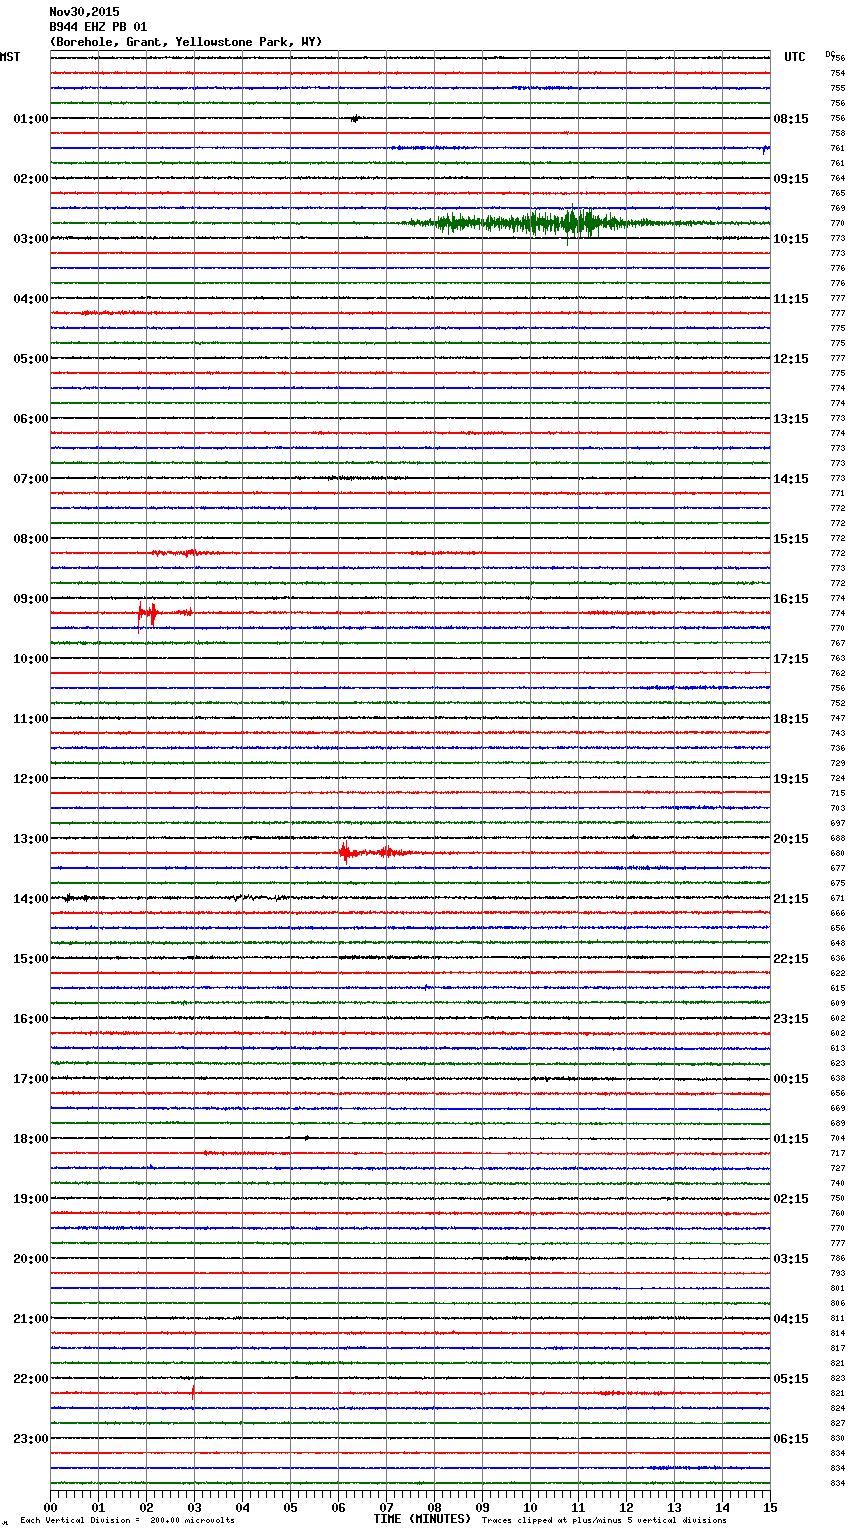Select the 09:00 MST time label
850x1534 pixels.
click(x=31, y=599)
